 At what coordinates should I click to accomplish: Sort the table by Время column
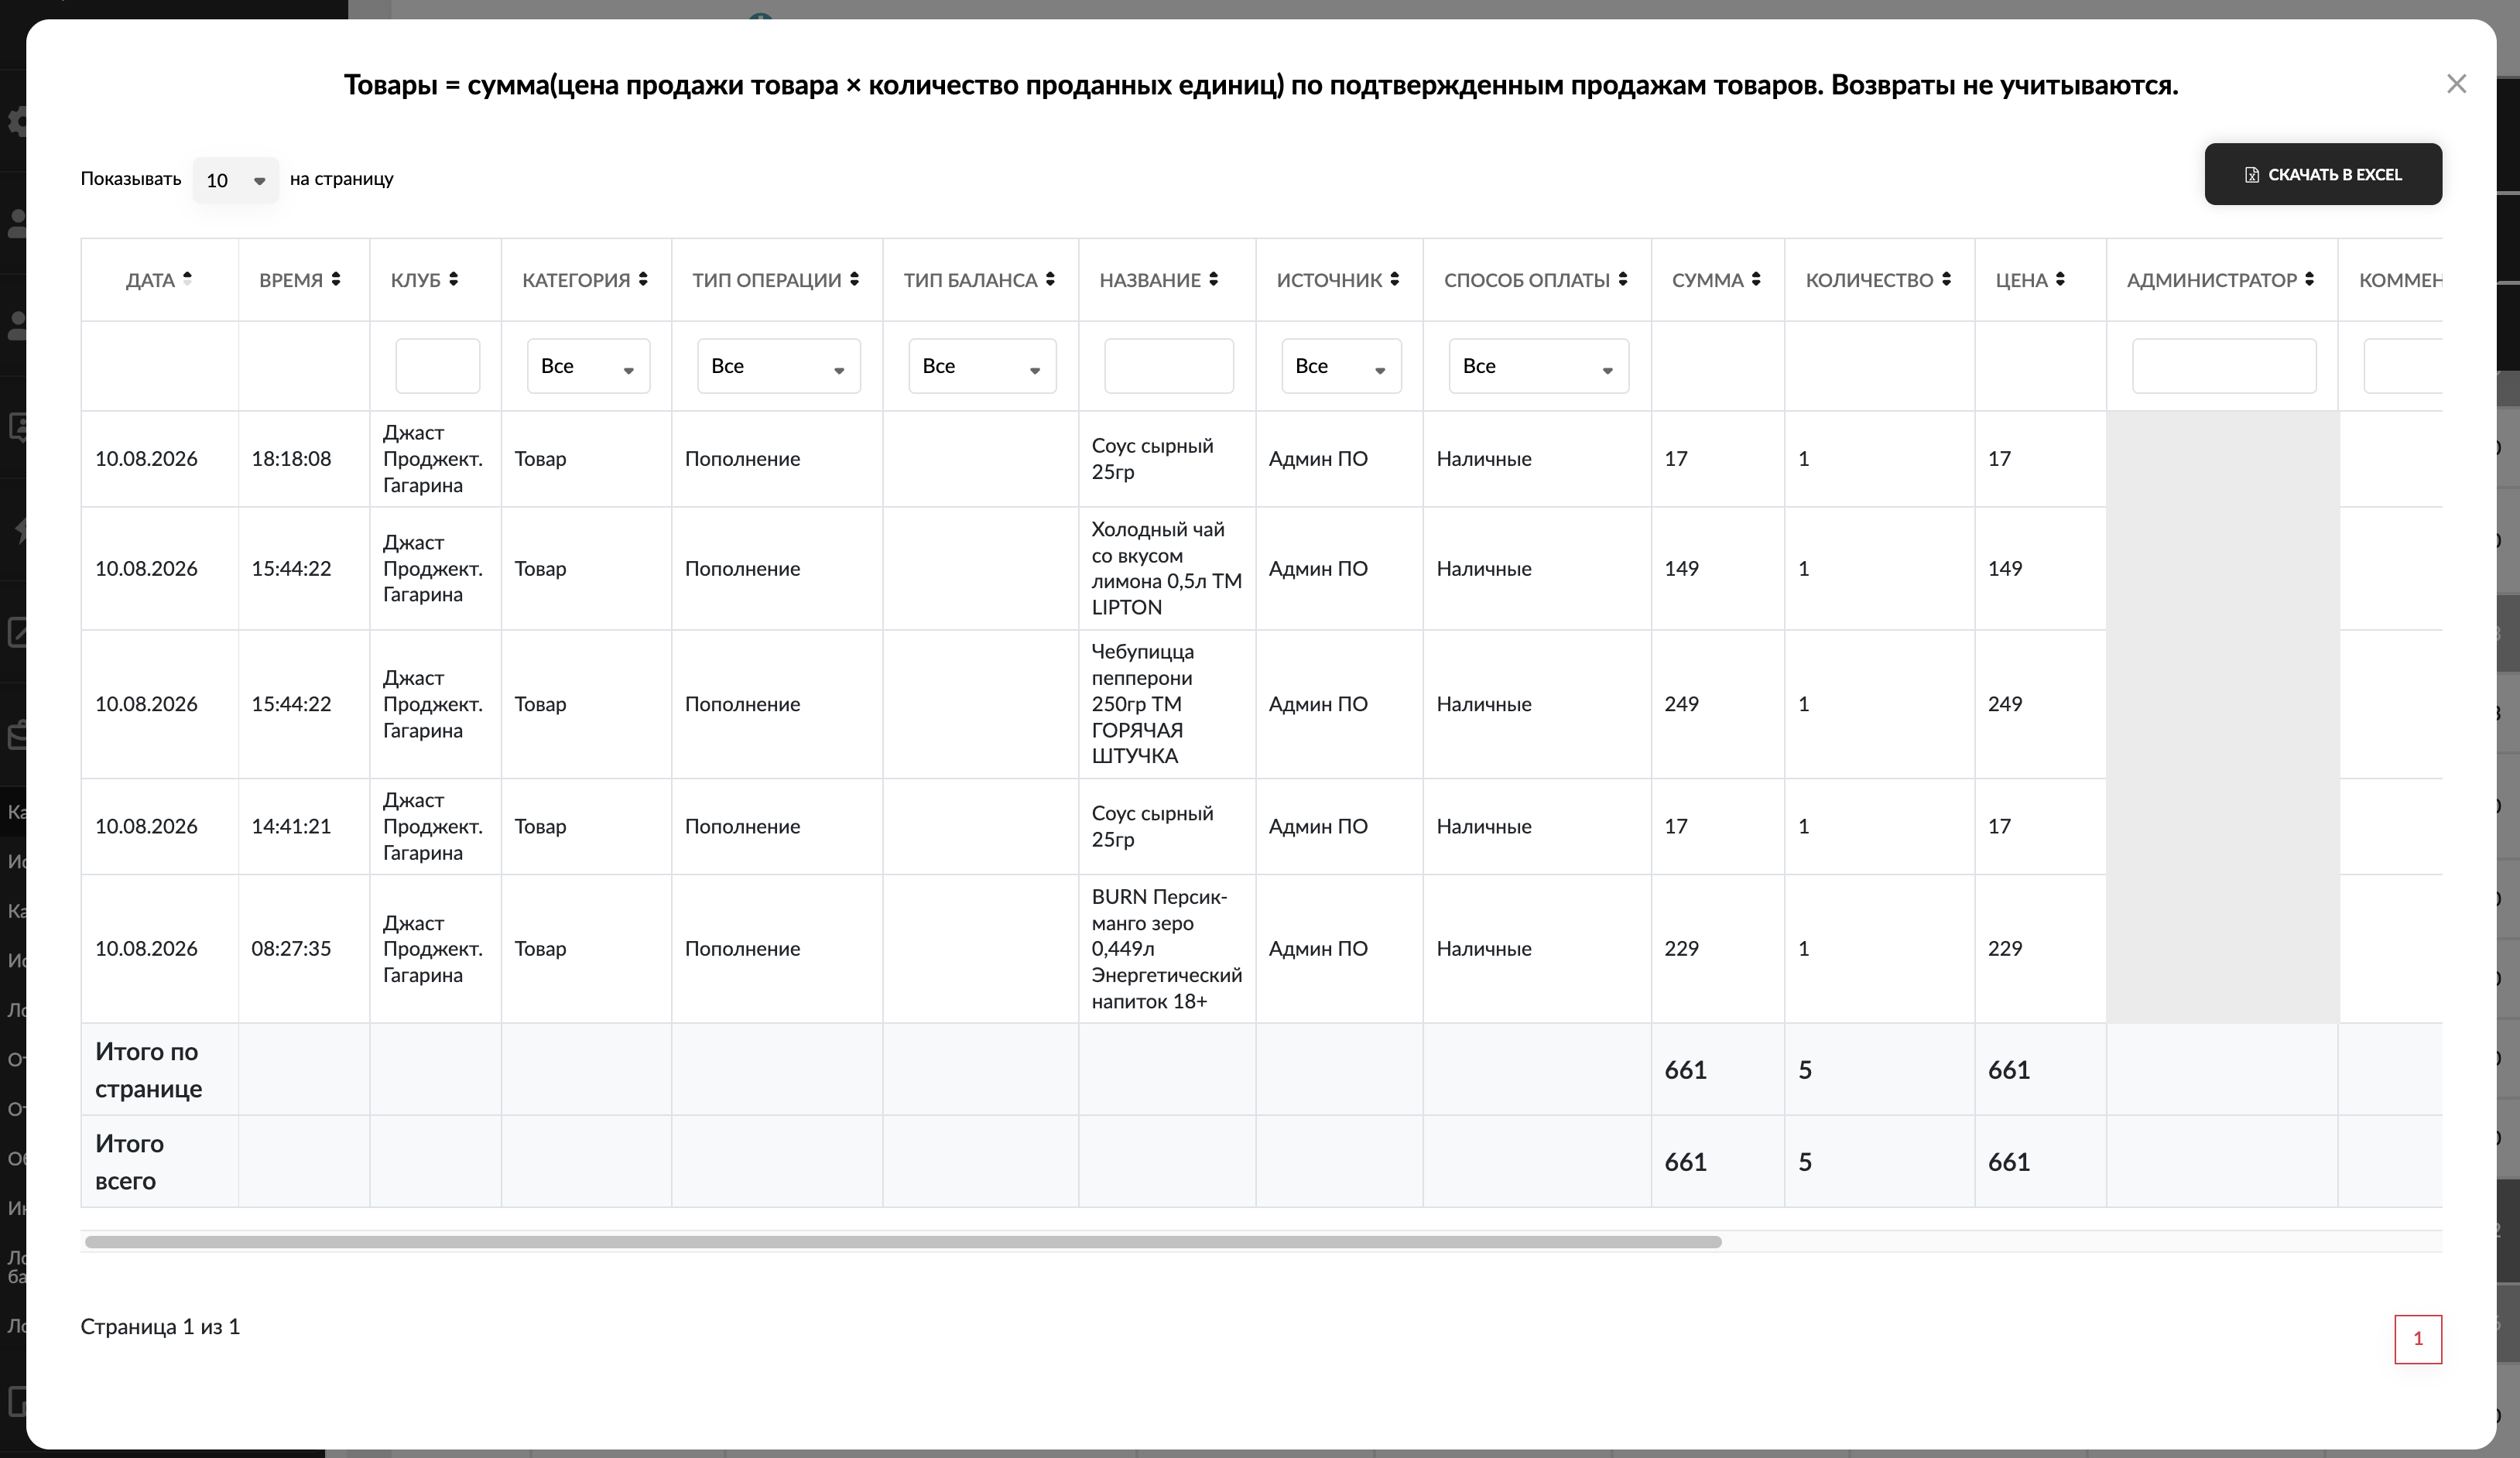(336, 279)
